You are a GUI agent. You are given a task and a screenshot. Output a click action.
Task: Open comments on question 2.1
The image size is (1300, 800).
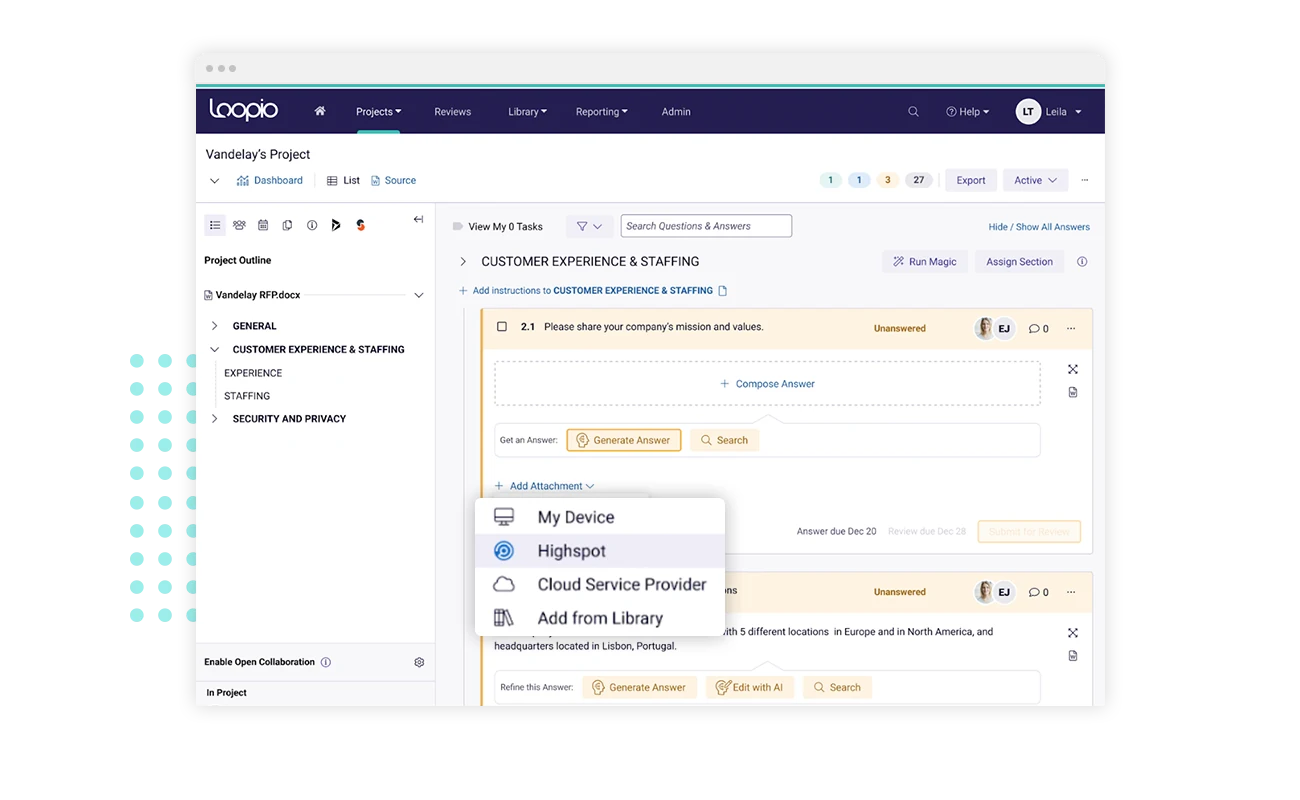click(x=1038, y=328)
